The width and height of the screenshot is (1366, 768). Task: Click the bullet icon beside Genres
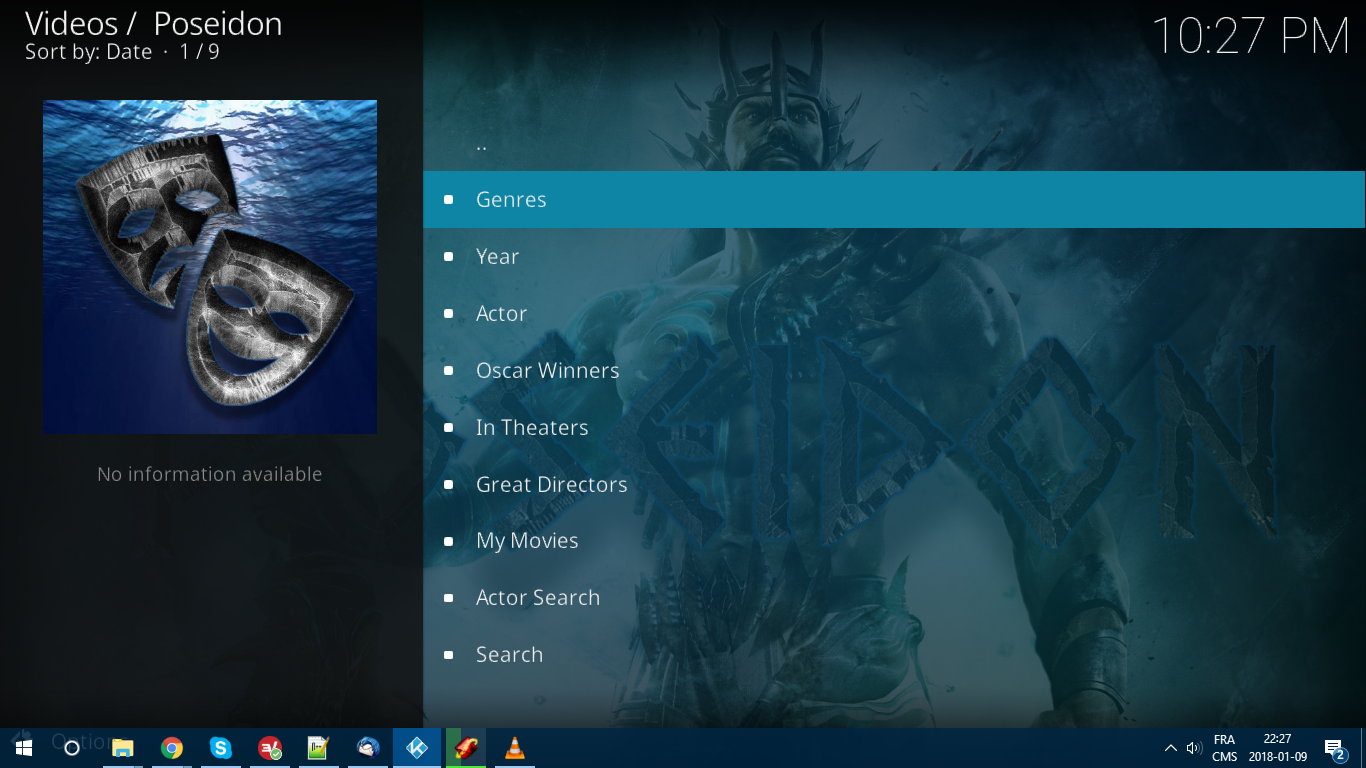click(449, 200)
